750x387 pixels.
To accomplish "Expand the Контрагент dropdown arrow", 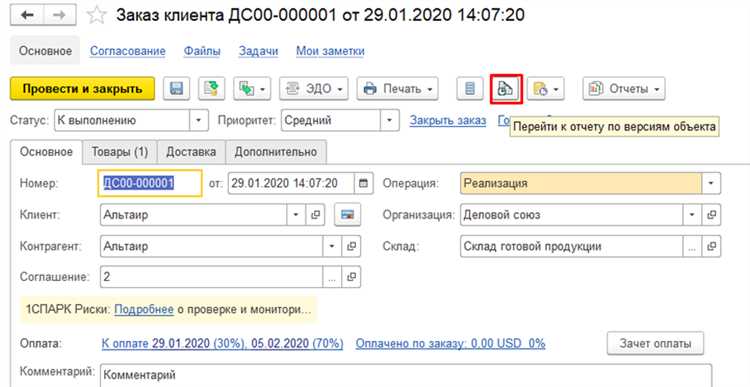I will point(332,246).
